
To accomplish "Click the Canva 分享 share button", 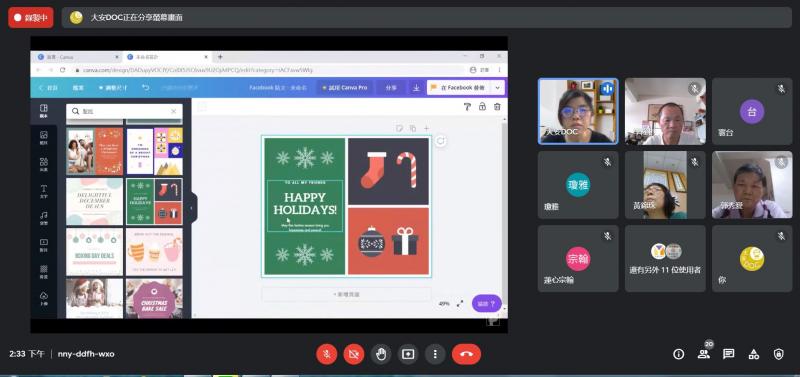I will (x=391, y=88).
